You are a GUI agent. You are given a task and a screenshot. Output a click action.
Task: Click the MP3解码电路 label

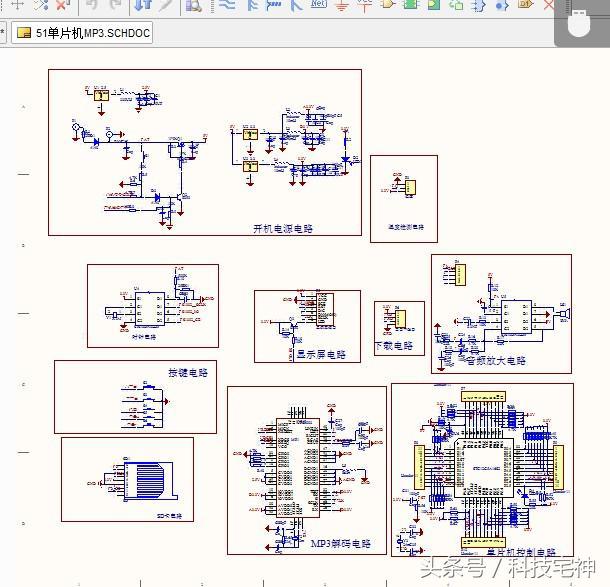click(x=341, y=543)
